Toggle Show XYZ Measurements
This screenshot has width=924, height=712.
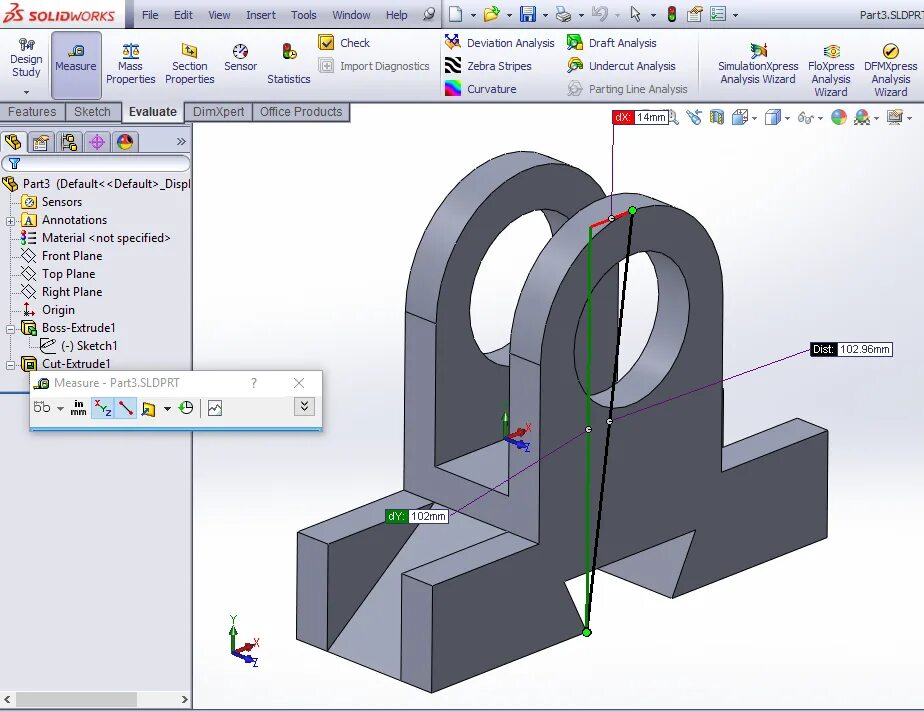pos(103,408)
